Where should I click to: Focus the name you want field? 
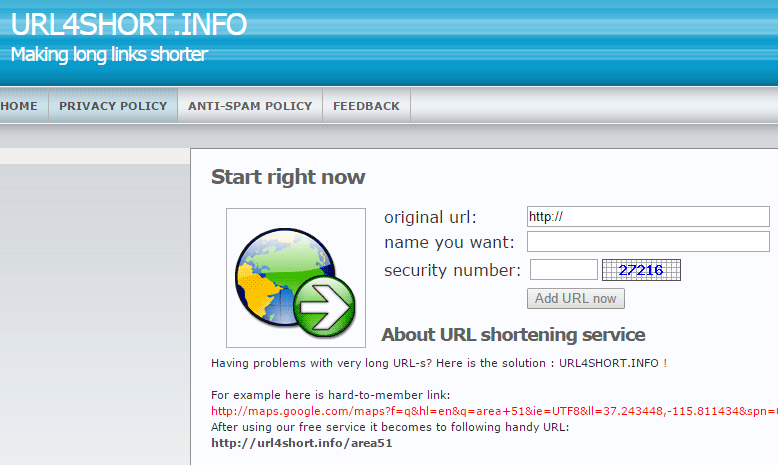(x=648, y=242)
